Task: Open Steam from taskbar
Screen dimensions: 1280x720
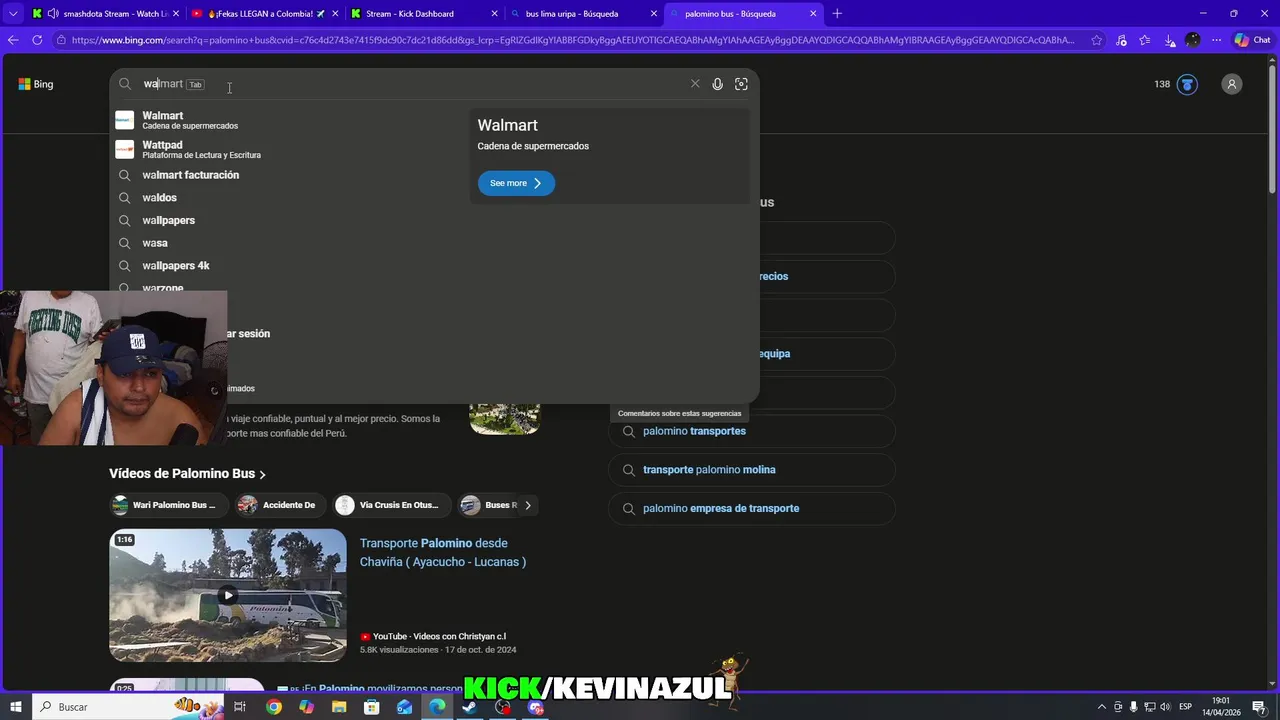Action: click(470, 707)
